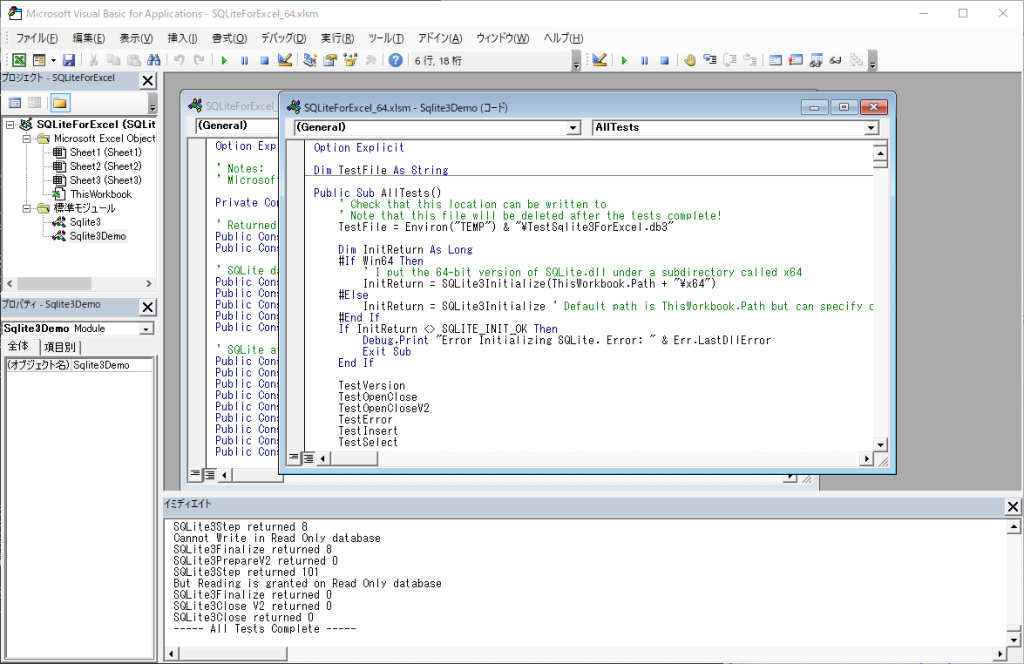Click the Redo arrow icon
The image size is (1024, 664).
click(x=199, y=61)
